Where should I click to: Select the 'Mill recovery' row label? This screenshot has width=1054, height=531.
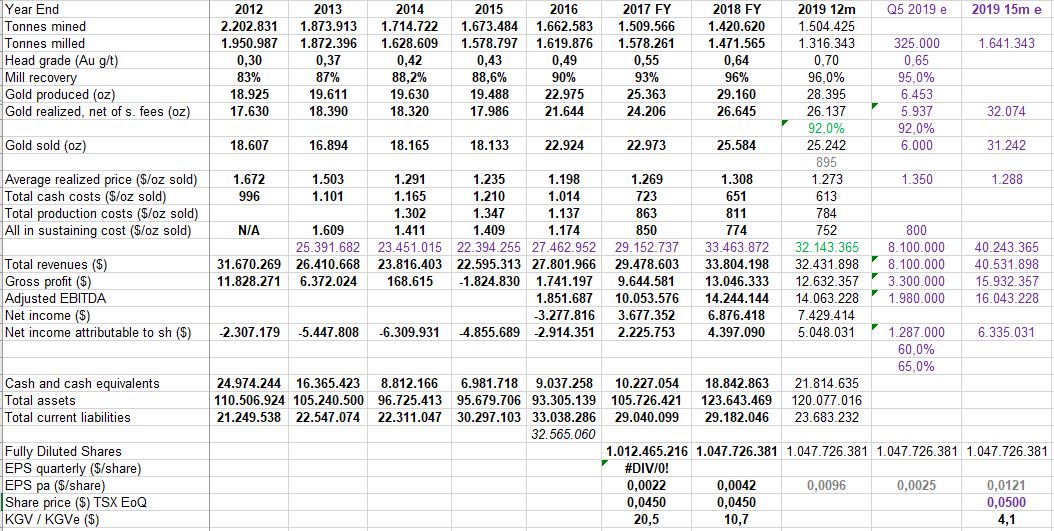coord(40,77)
